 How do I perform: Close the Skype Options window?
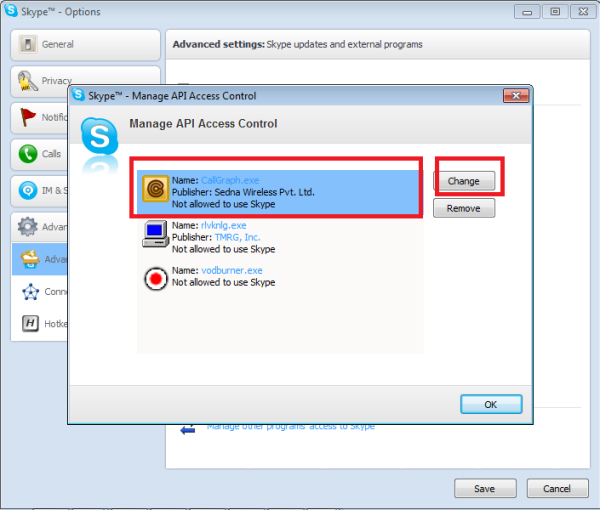coord(583,11)
